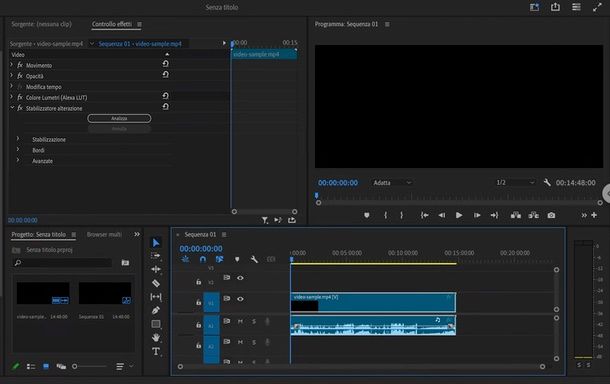Mute the A1 audio track
This screenshot has height=384, width=610.
[x=240, y=321]
